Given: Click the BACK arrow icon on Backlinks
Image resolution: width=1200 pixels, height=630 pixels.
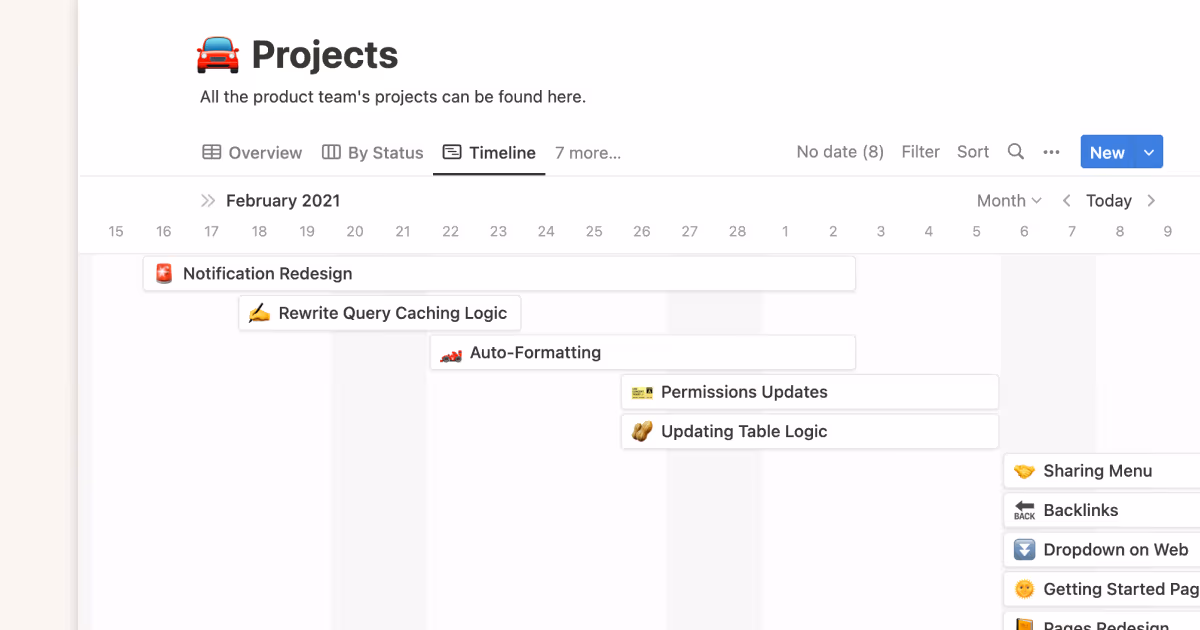Looking at the screenshot, I should (x=1024, y=510).
